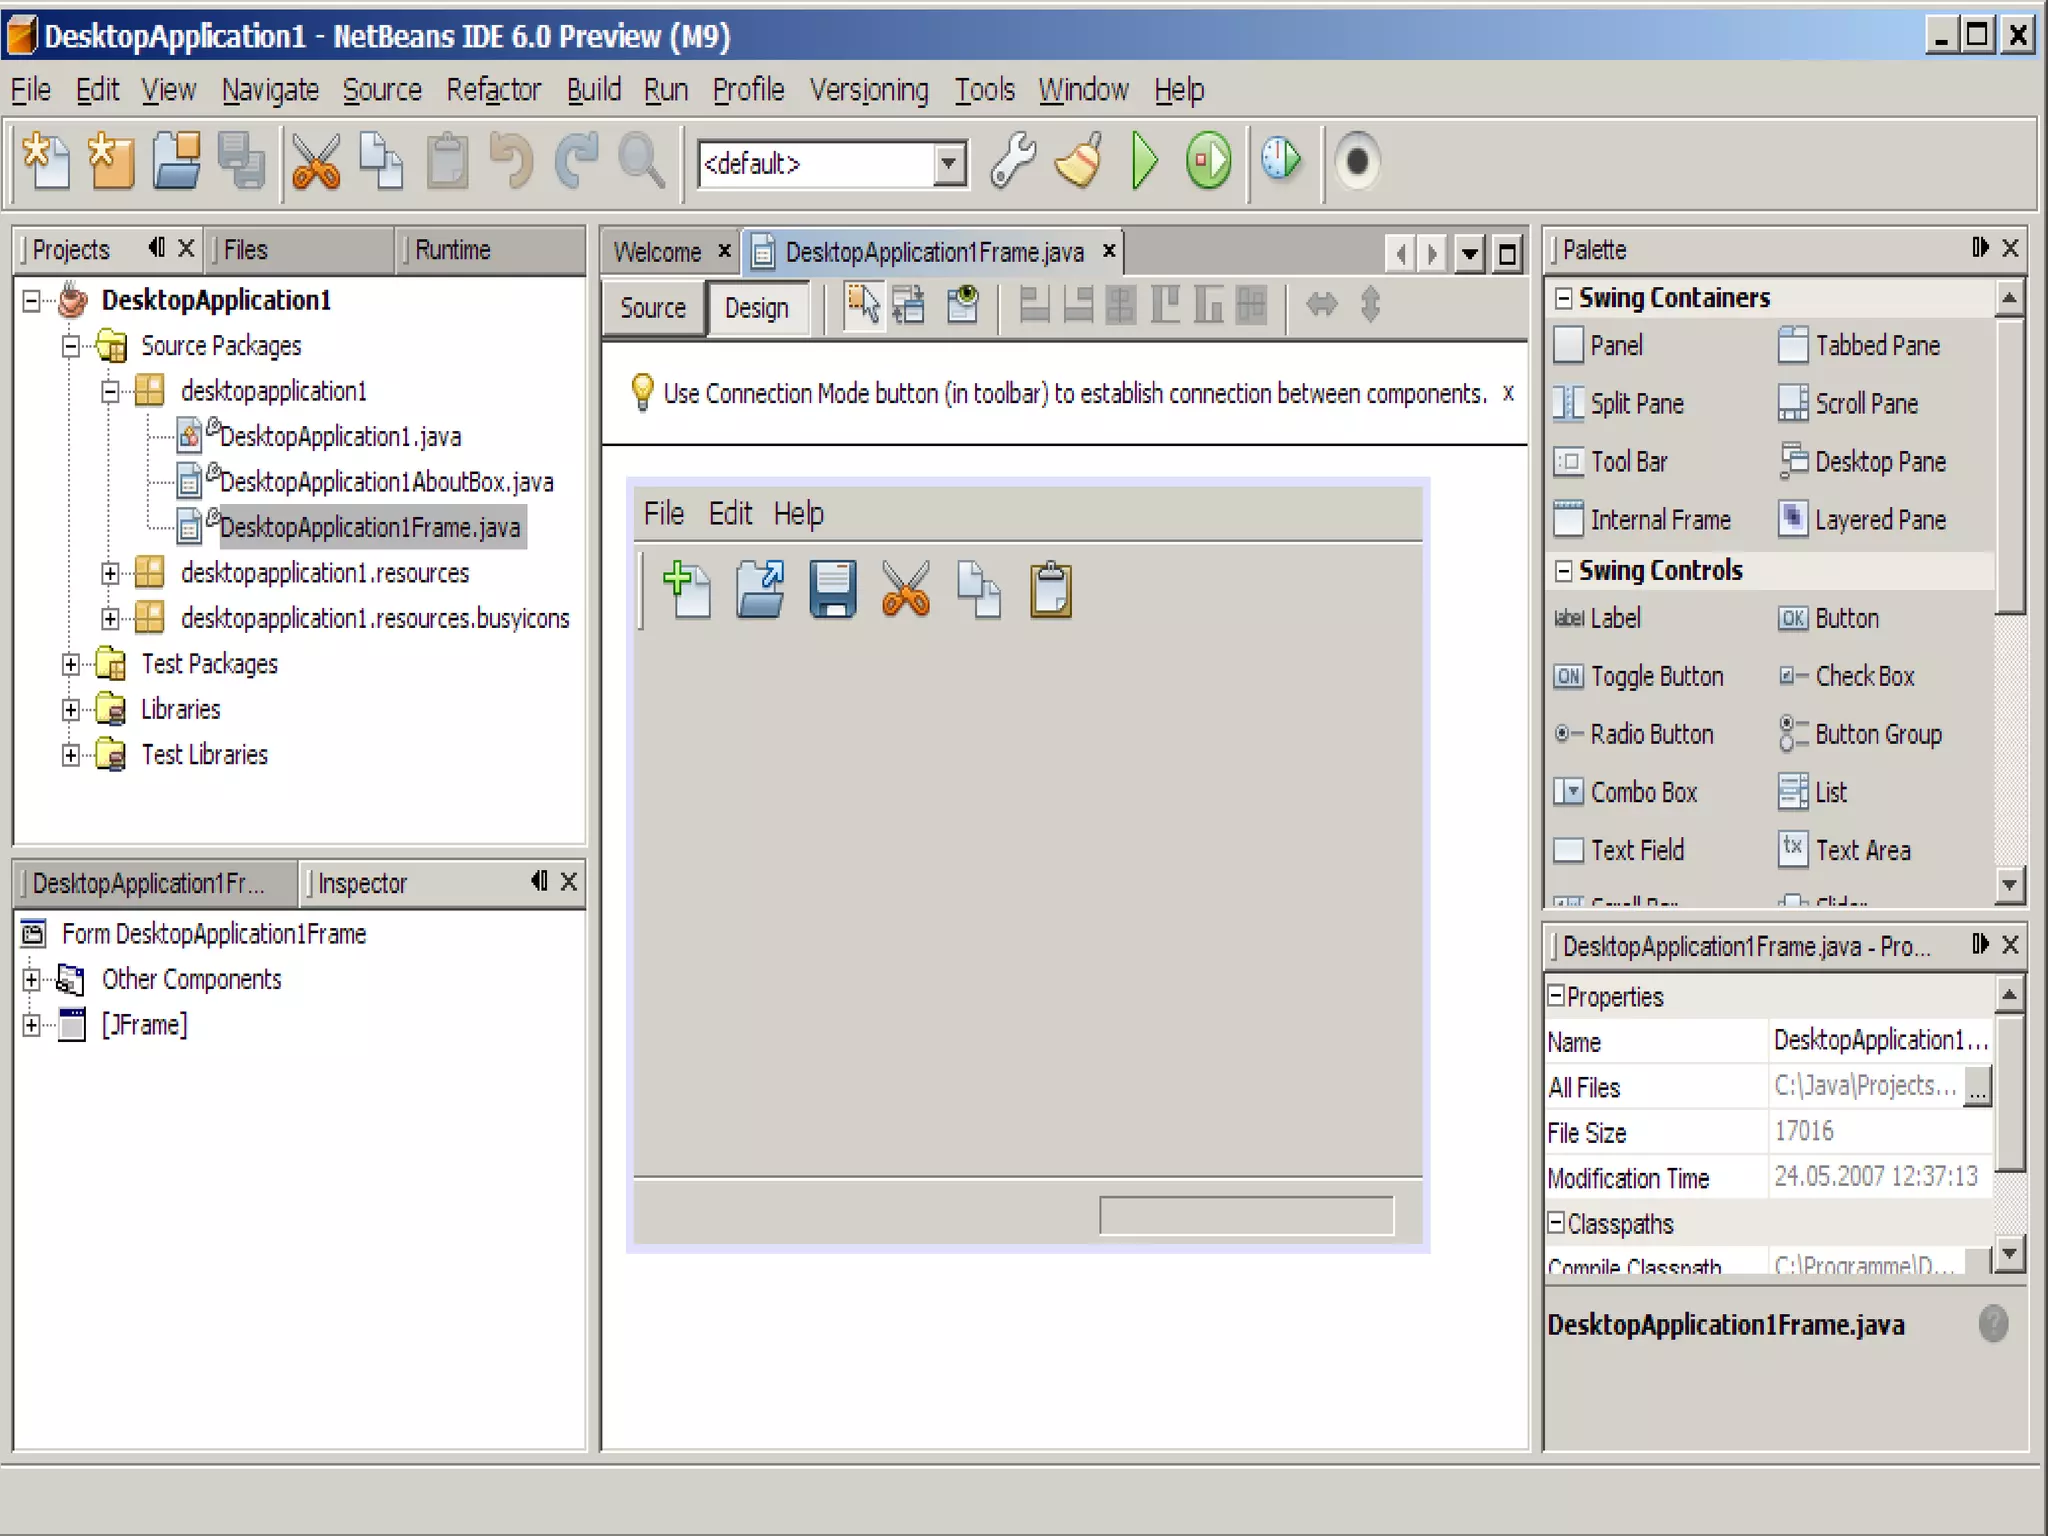Collapse the Swing Containers palette section
The image size is (2048, 1536).
click(1563, 298)
